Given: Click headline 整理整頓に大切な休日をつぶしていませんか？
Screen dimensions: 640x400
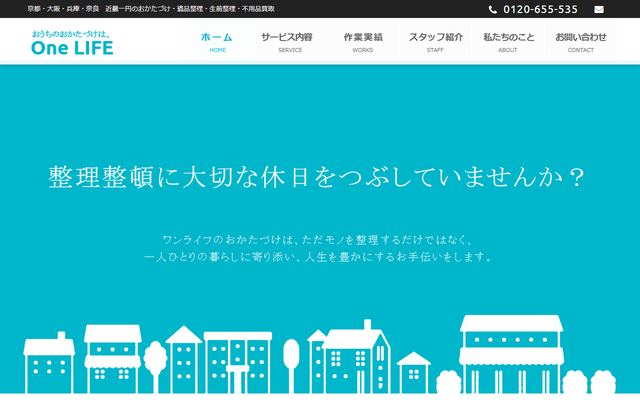Looking at the screenshot, I should (x=317, y=177).
